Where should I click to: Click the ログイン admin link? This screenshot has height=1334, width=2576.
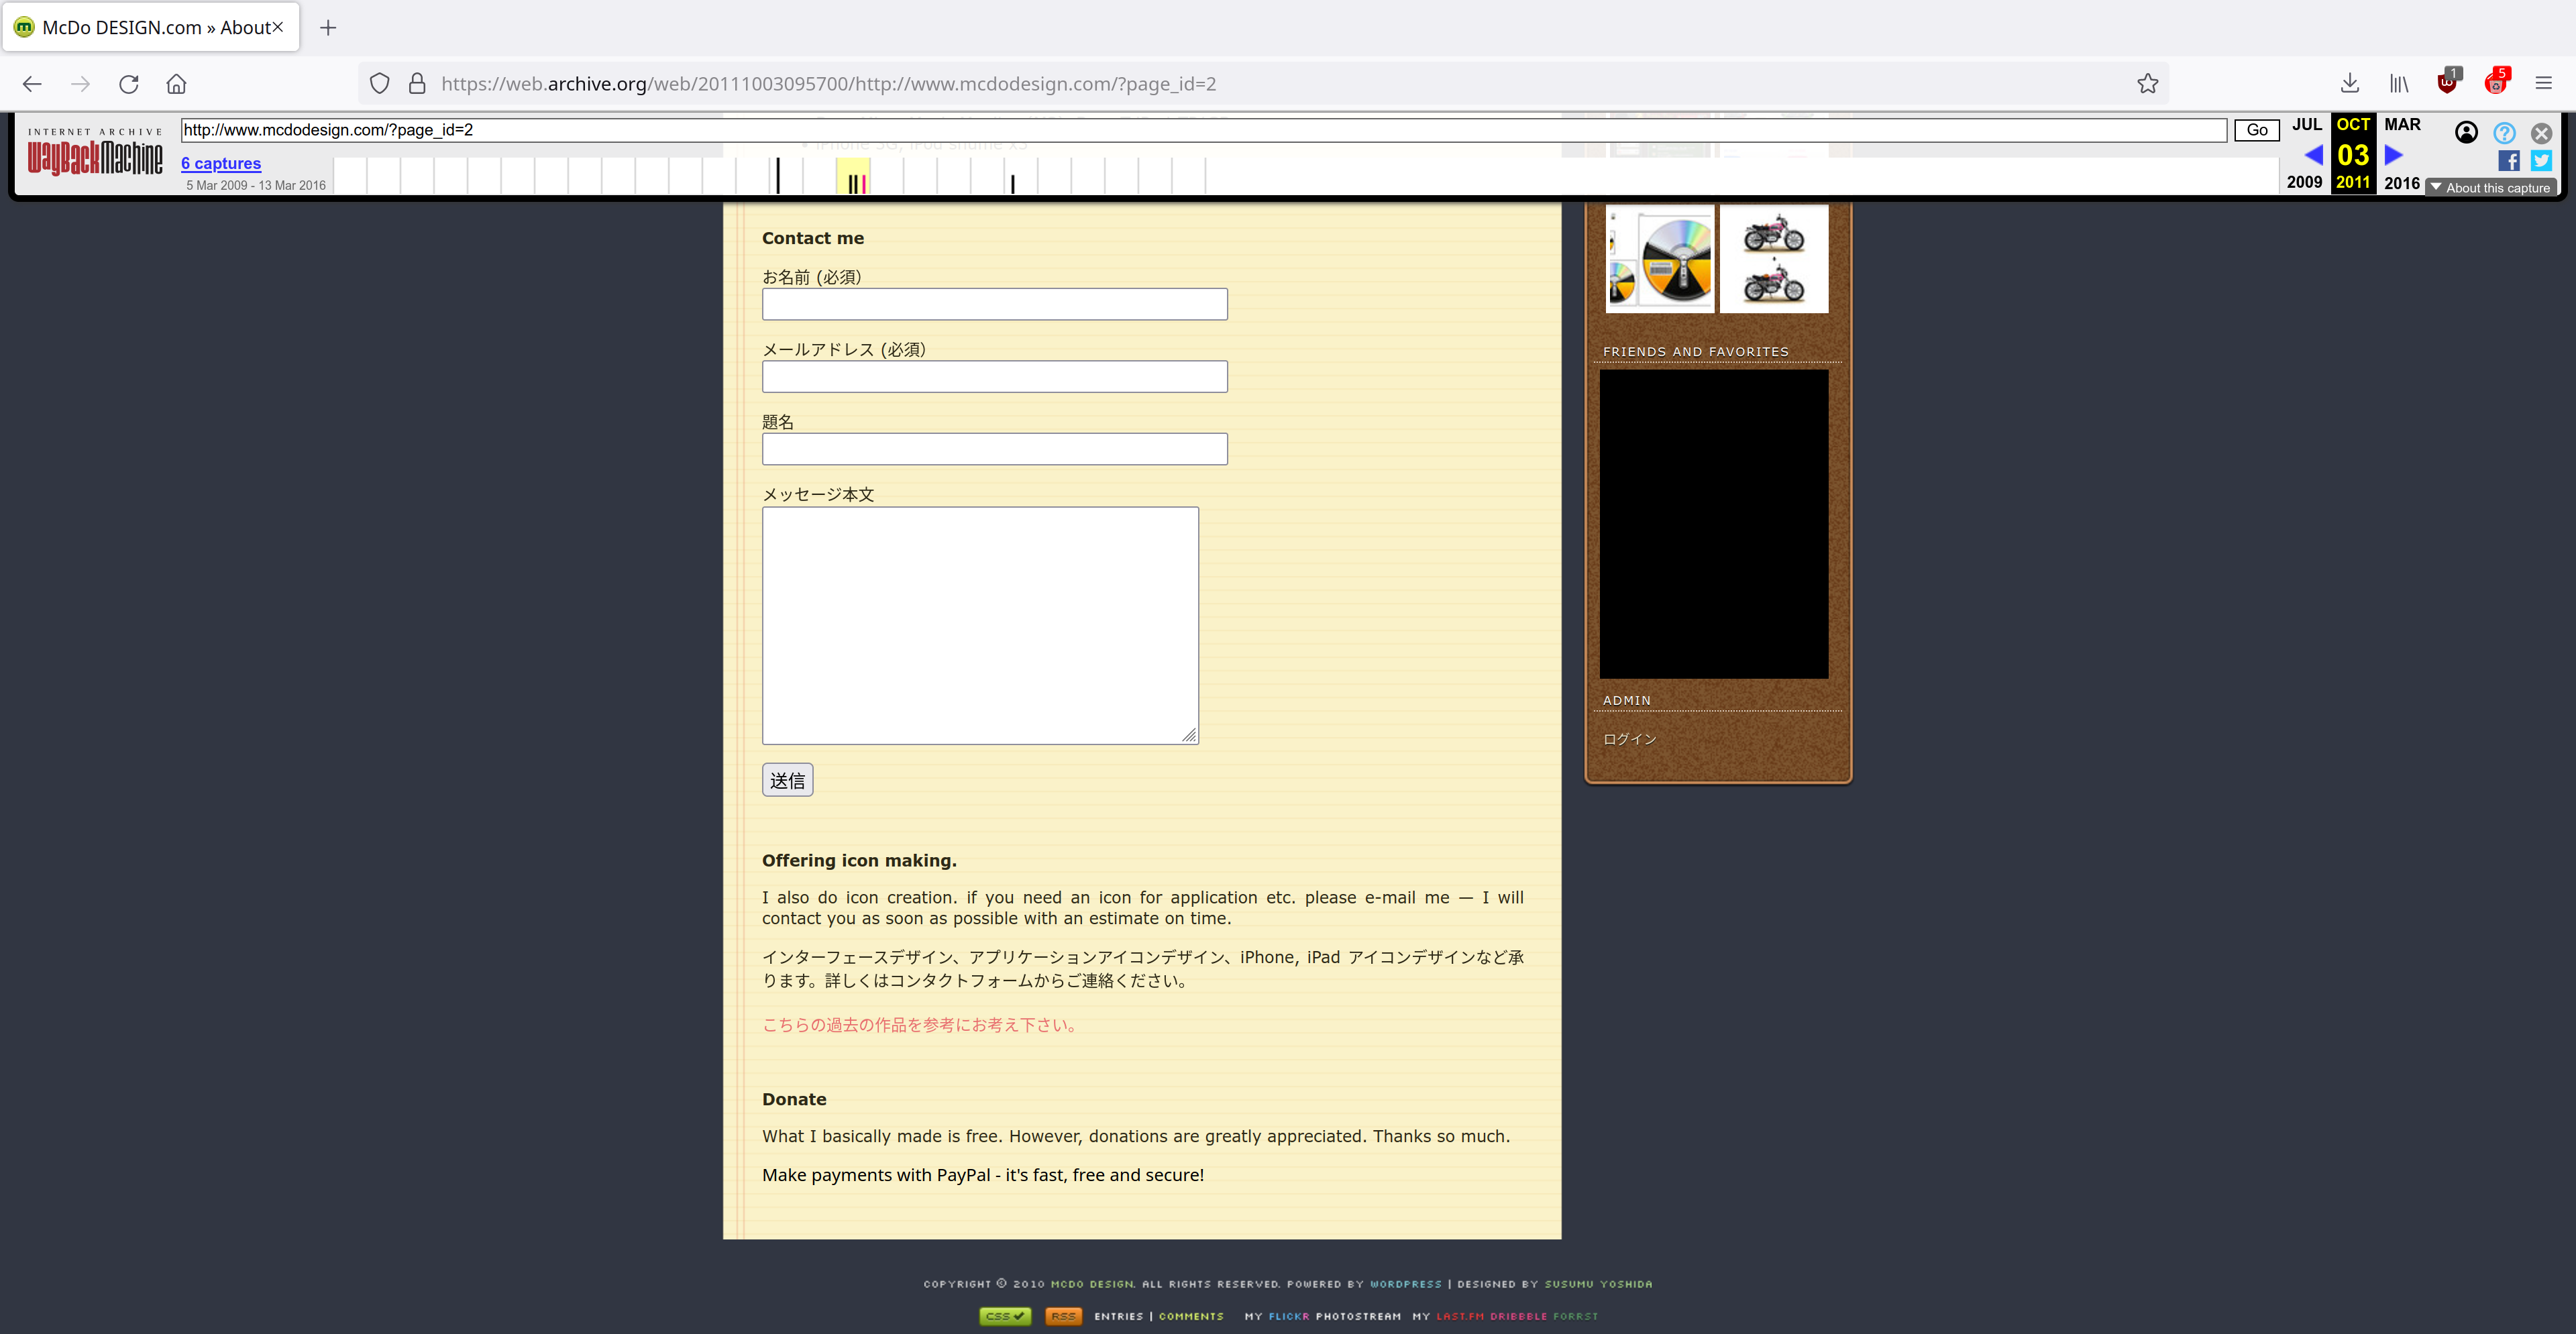click(x=1629, y=739)
